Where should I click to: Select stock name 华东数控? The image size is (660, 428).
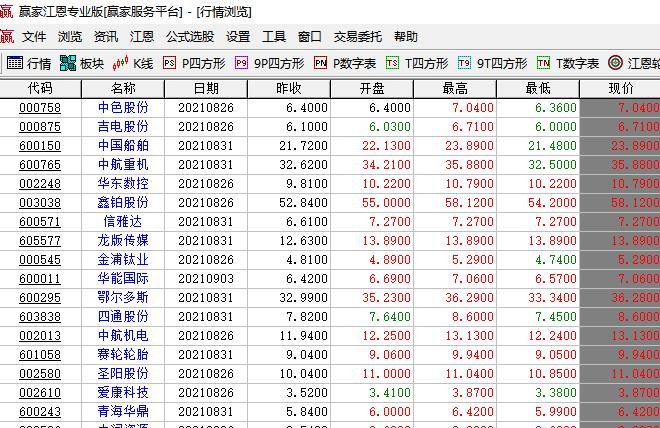(x=123, y=183)
